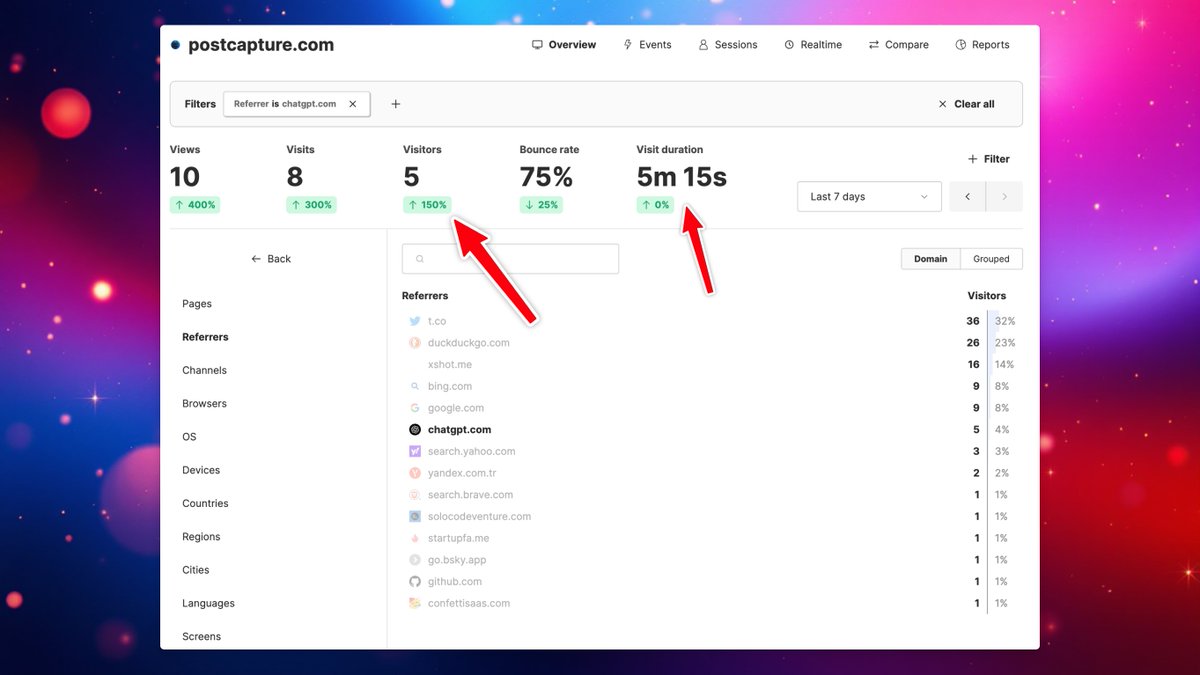Select Devices in sidebar
Viewport: 1200px width, 675px height.
tap(201, 470)
